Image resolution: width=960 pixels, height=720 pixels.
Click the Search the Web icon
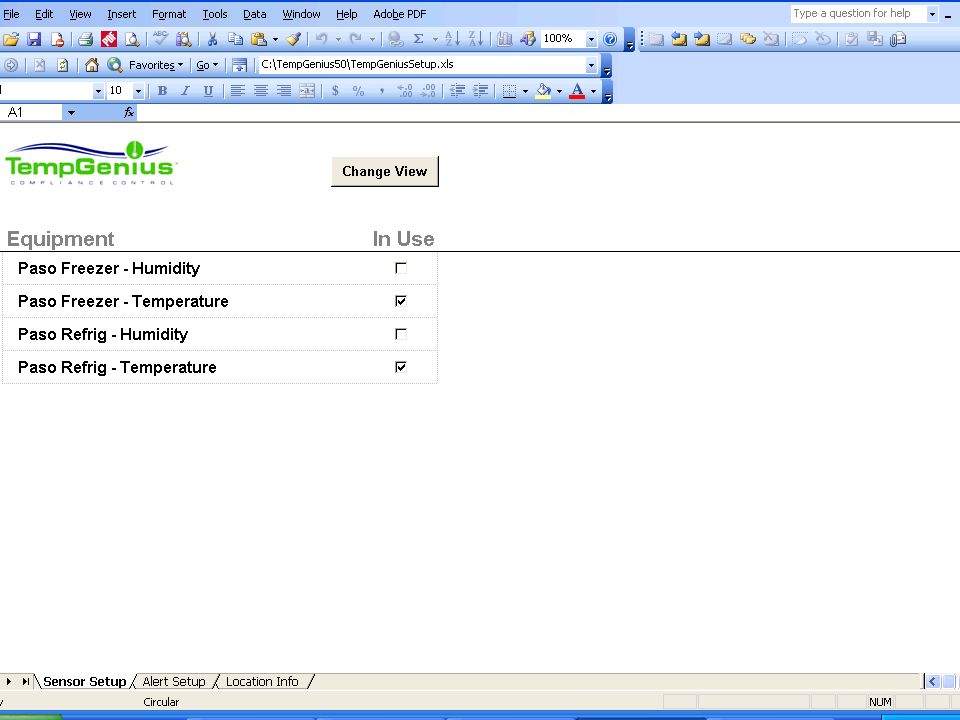click(114, 65)
